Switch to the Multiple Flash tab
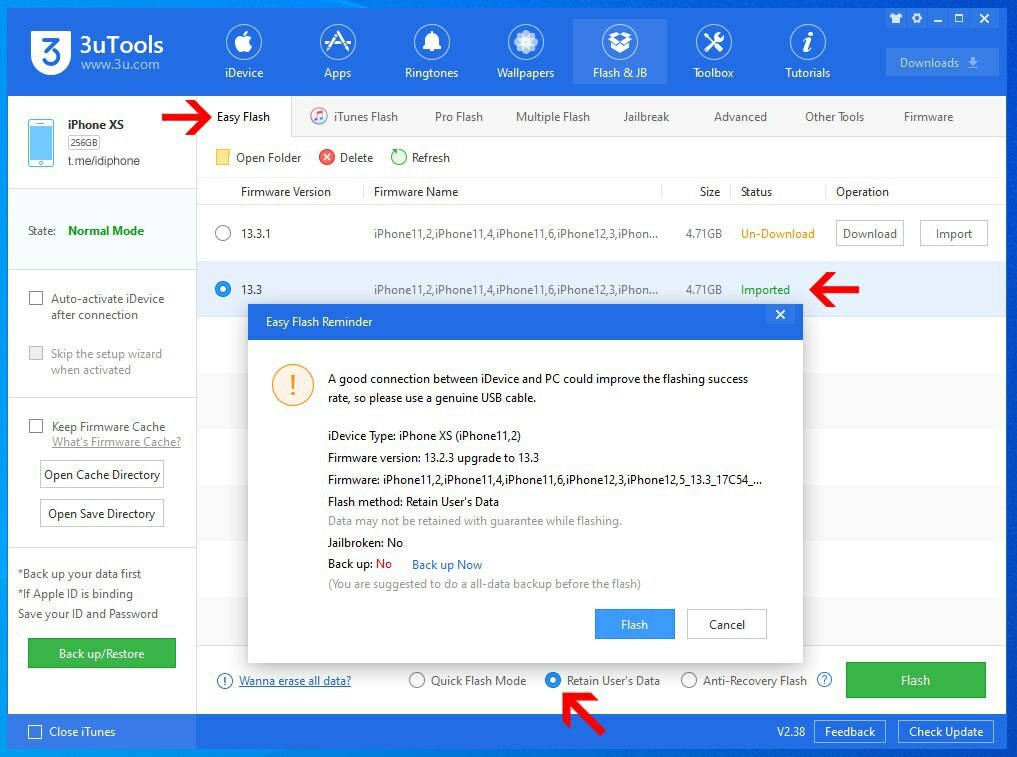Viewport: 1017px width, 757px height. click(553, 117)
